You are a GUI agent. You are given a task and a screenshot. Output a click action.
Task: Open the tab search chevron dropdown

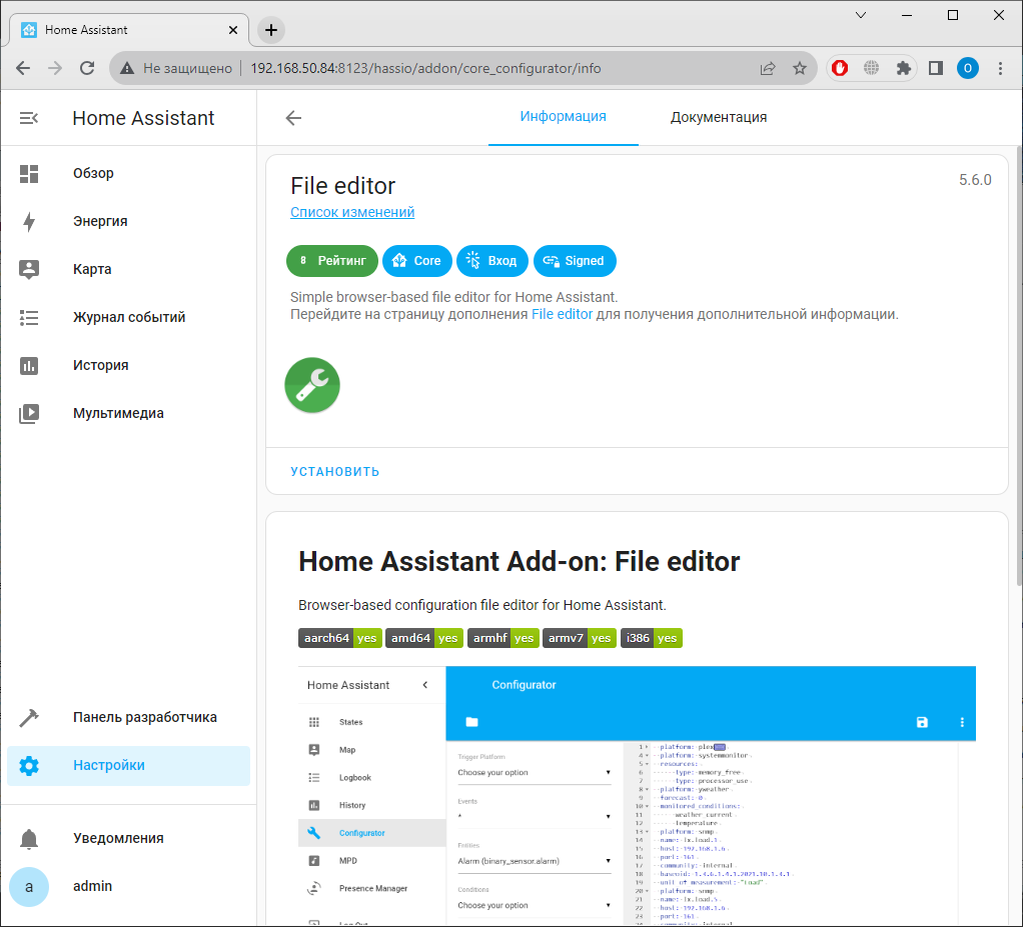pyautogui.click(x=861, y=15)
